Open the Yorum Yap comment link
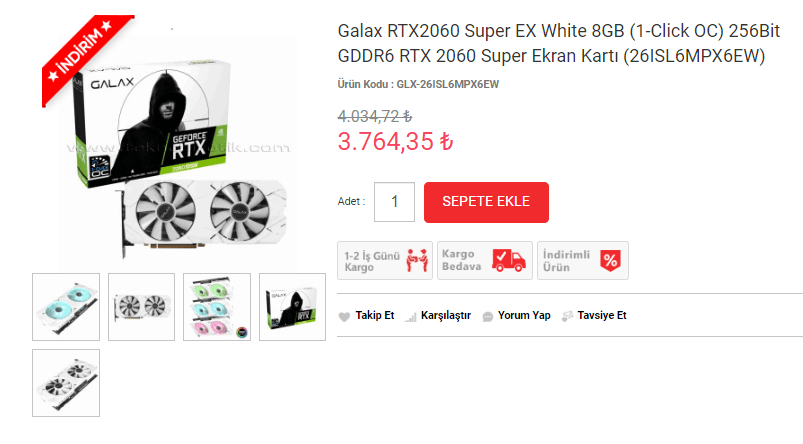 point(524,315)
